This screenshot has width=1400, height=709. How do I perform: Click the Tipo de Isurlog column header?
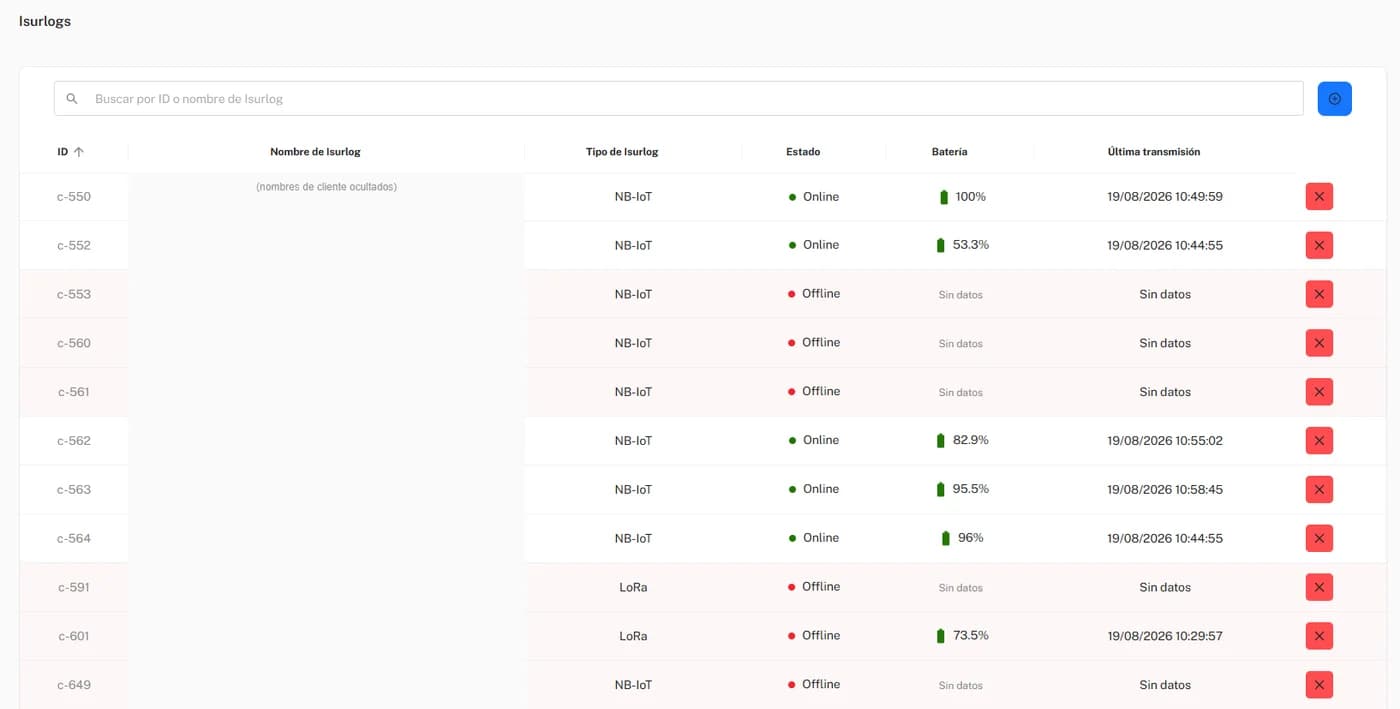tap(622, 152)
